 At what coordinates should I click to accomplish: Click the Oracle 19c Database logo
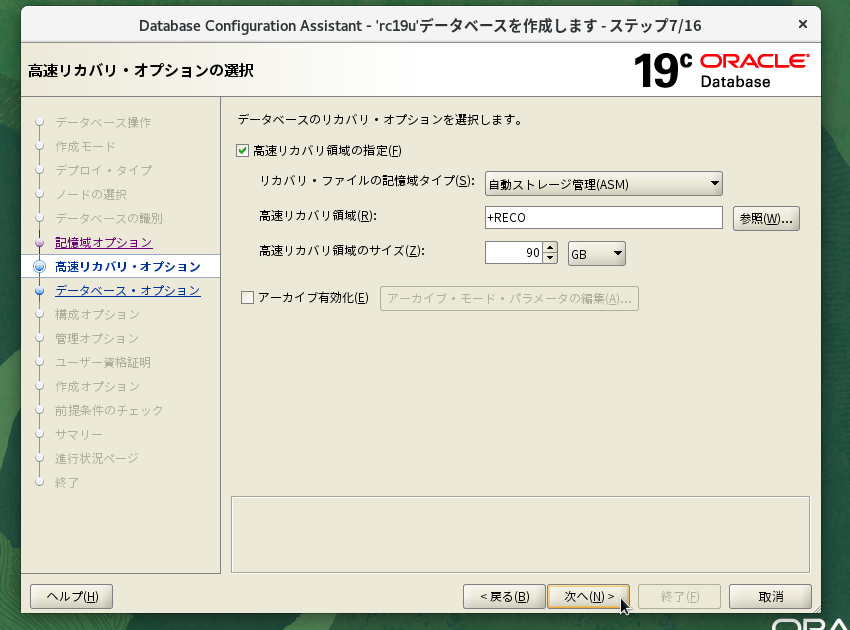(722, 70)
